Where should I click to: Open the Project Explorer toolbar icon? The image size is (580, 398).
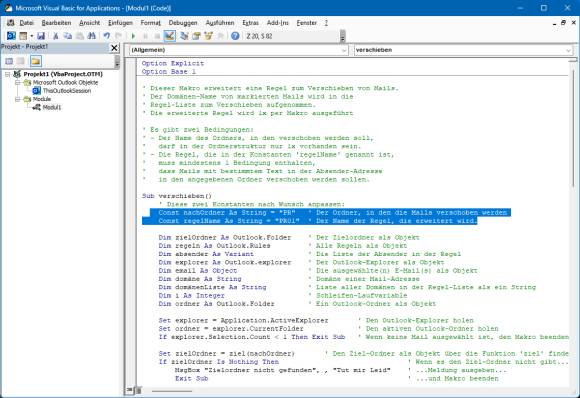point(184,36)
